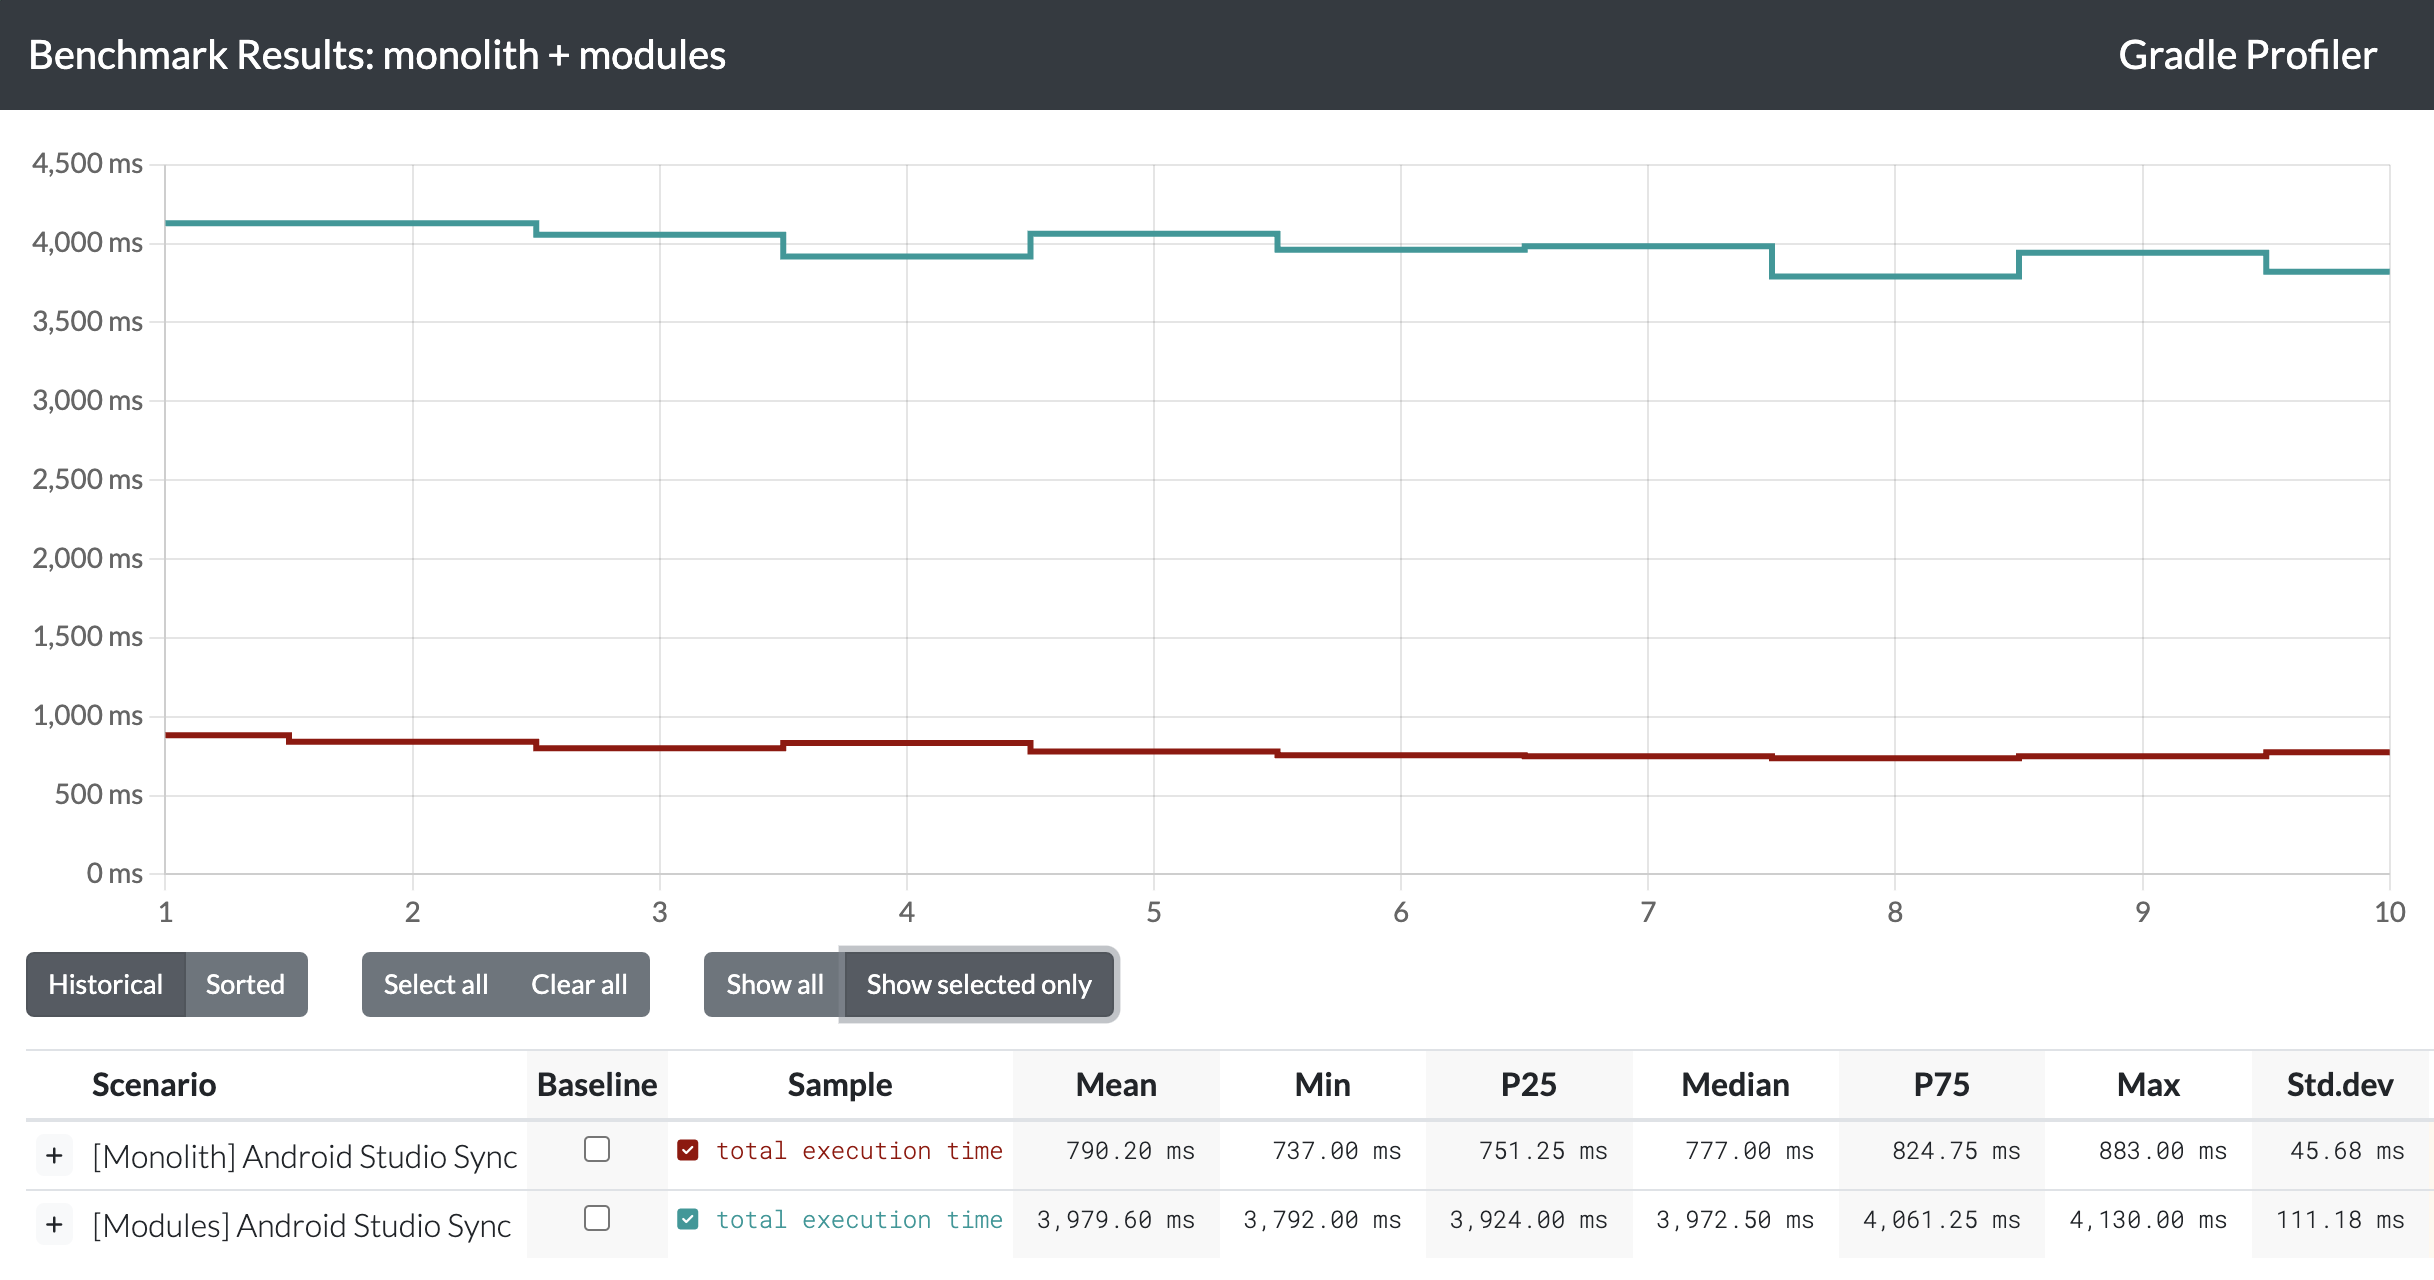Expand the Modules Android Studio Sync row
The image size is (2434, 1280).
pyautogui.click(x=54, y=1224)
